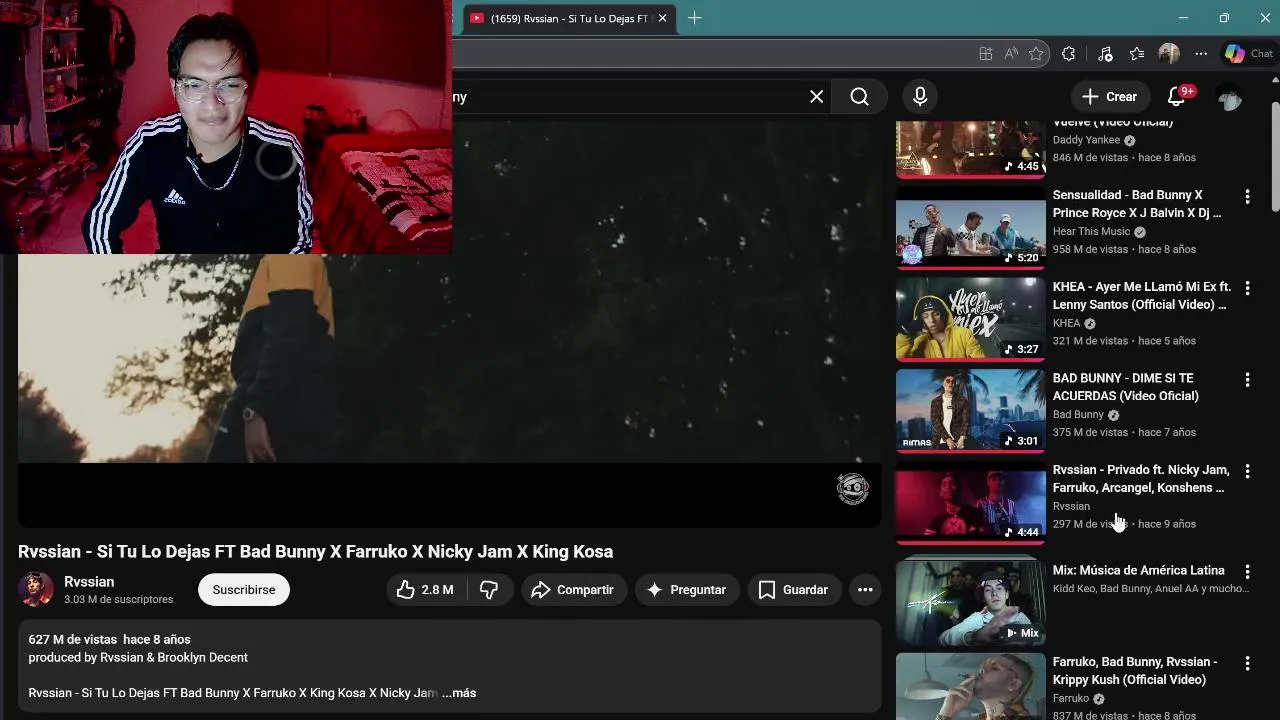Click the YouTube search magnifier button

coord(860,97)
